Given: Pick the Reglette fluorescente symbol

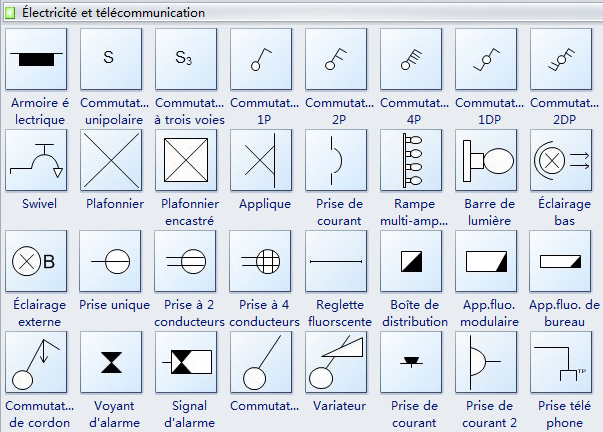Looking at the screenshot, I should pyautogui.click(x=335, y=261).
